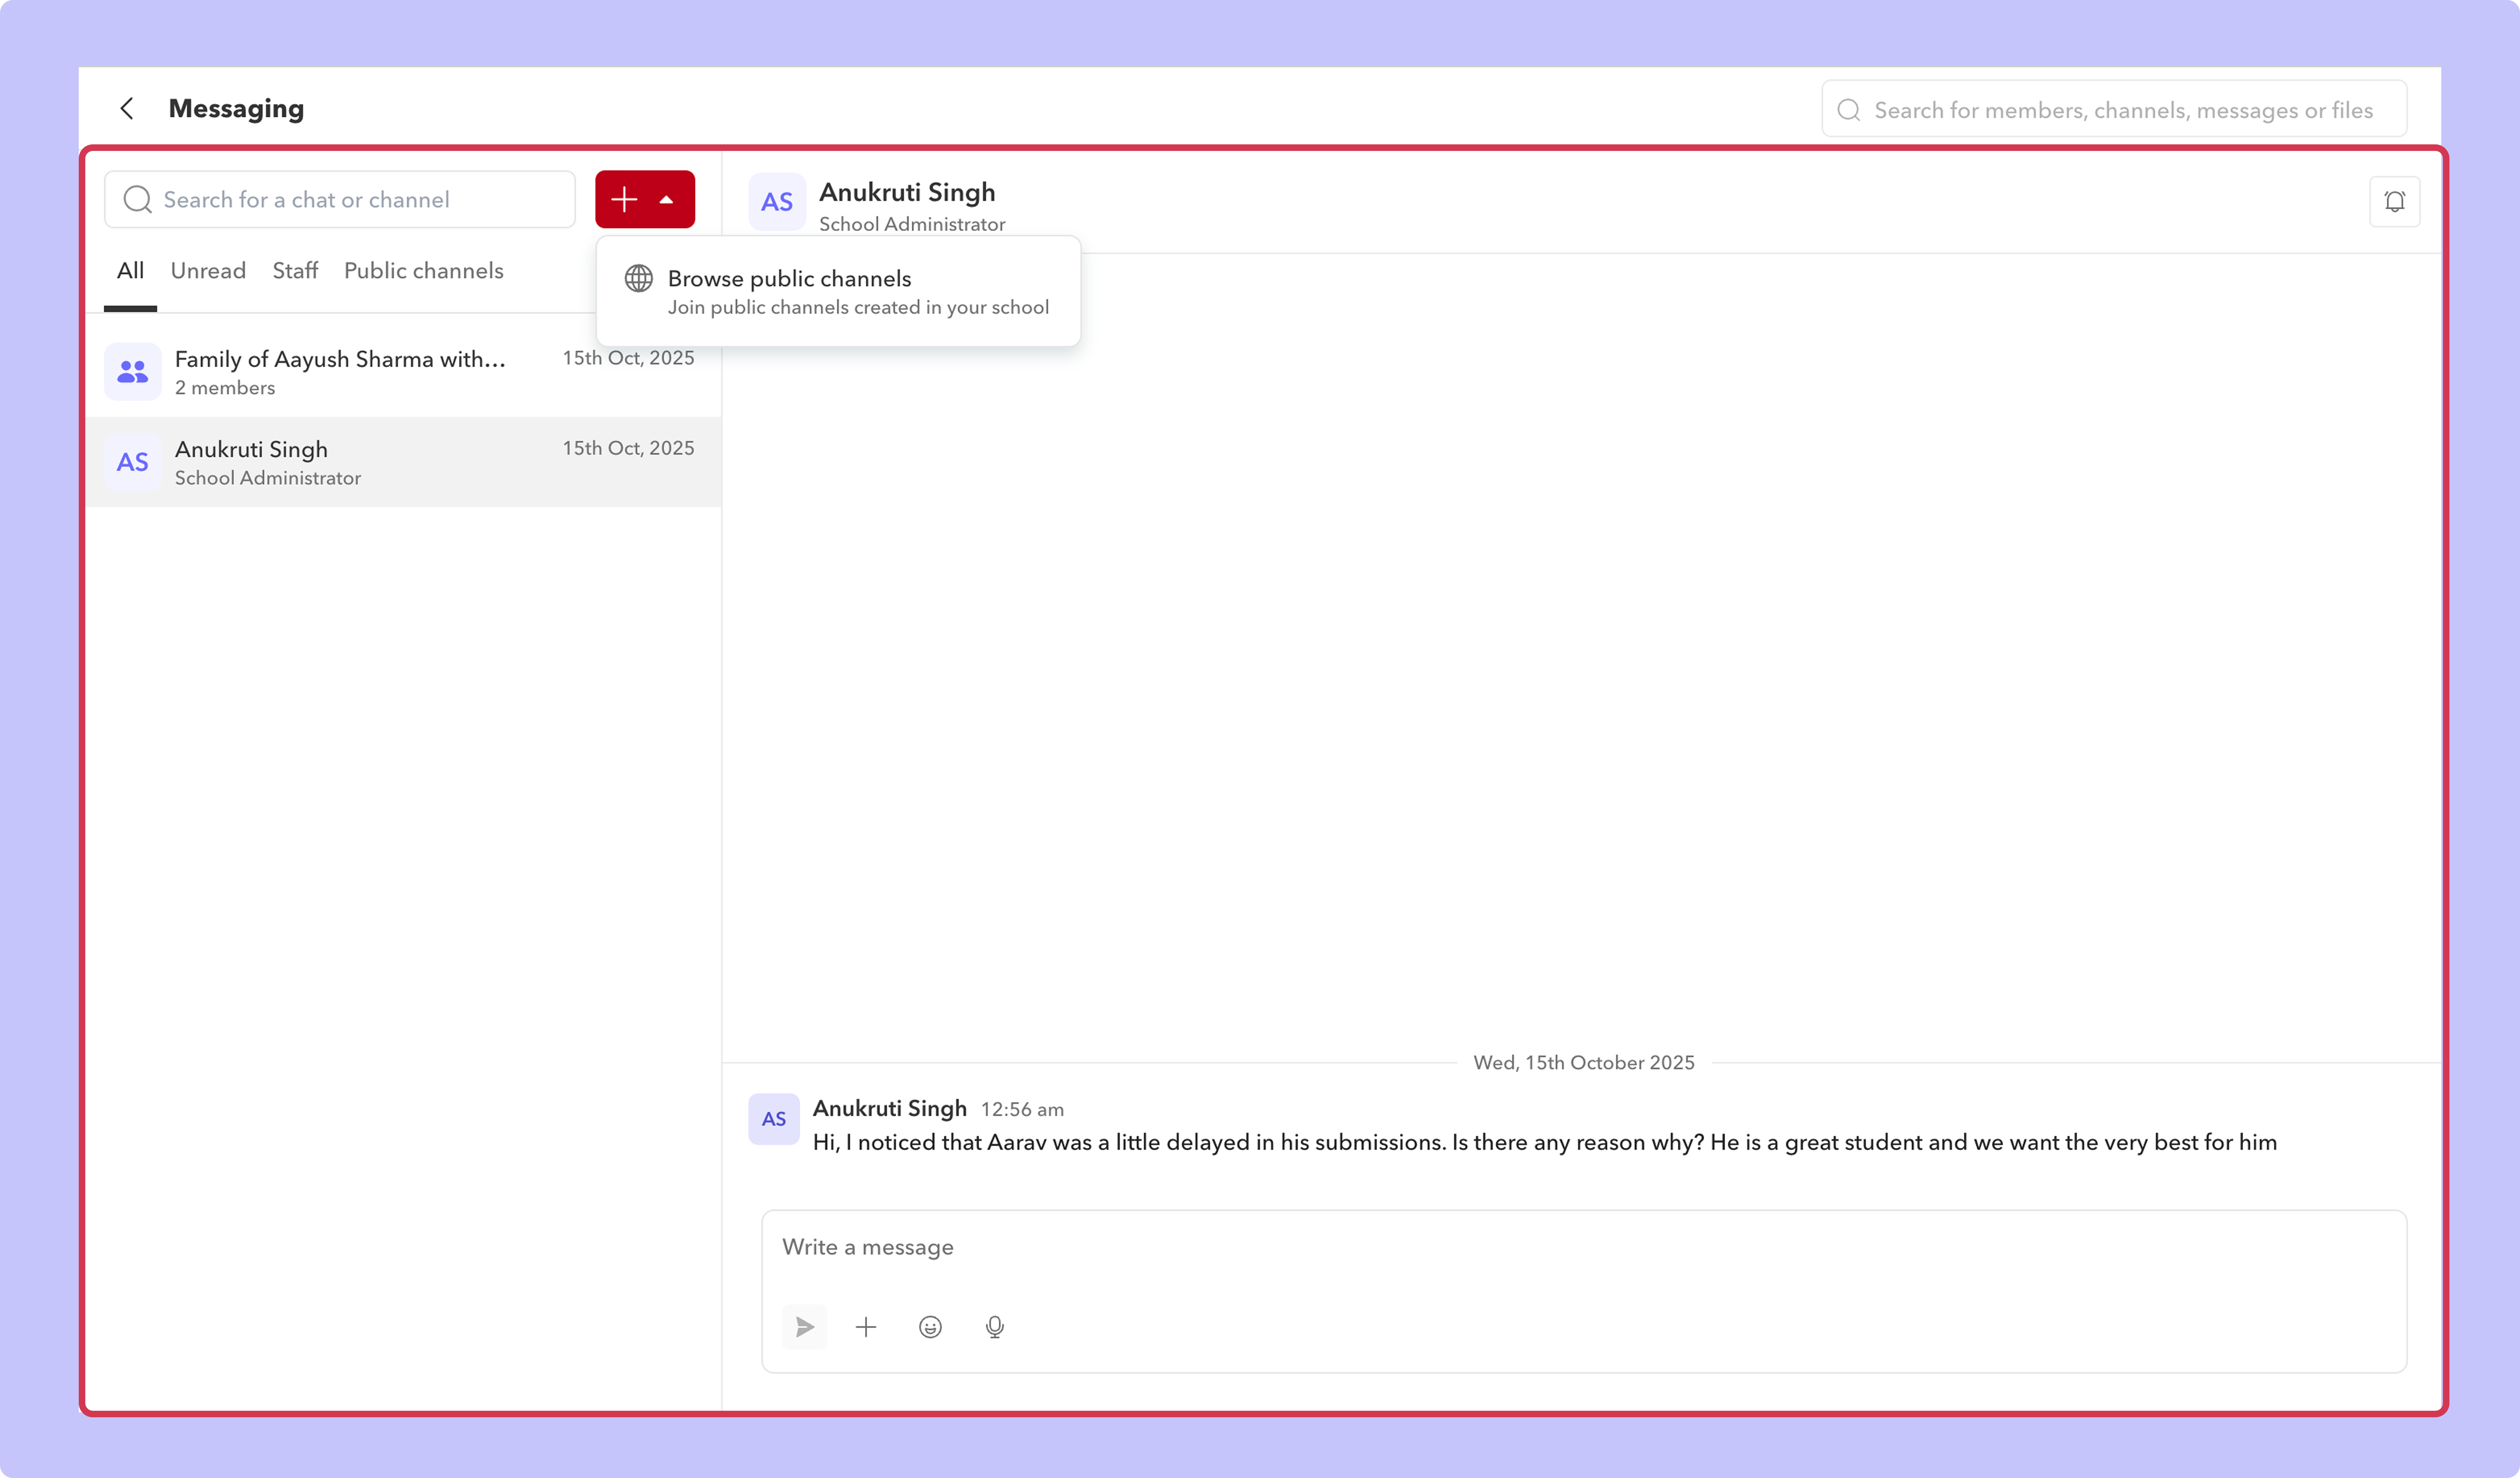Click the 'Wed, 15th October 2025' date separator
Image resolution: width=2520 pixels, height=1478 pixels.
tap(1583, 1063)
